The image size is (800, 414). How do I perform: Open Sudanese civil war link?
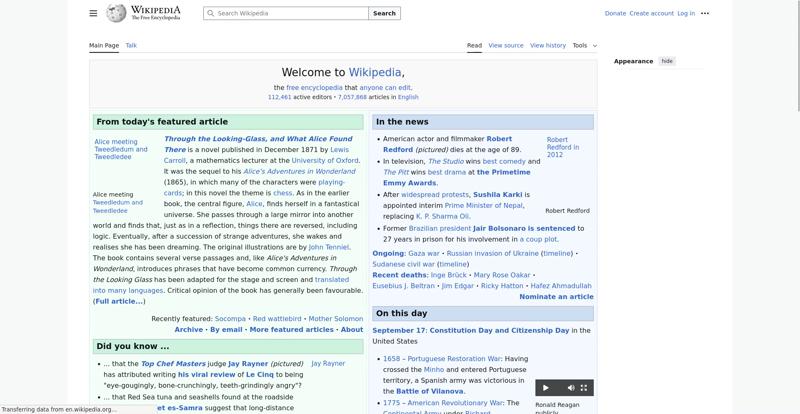[404, 264]
